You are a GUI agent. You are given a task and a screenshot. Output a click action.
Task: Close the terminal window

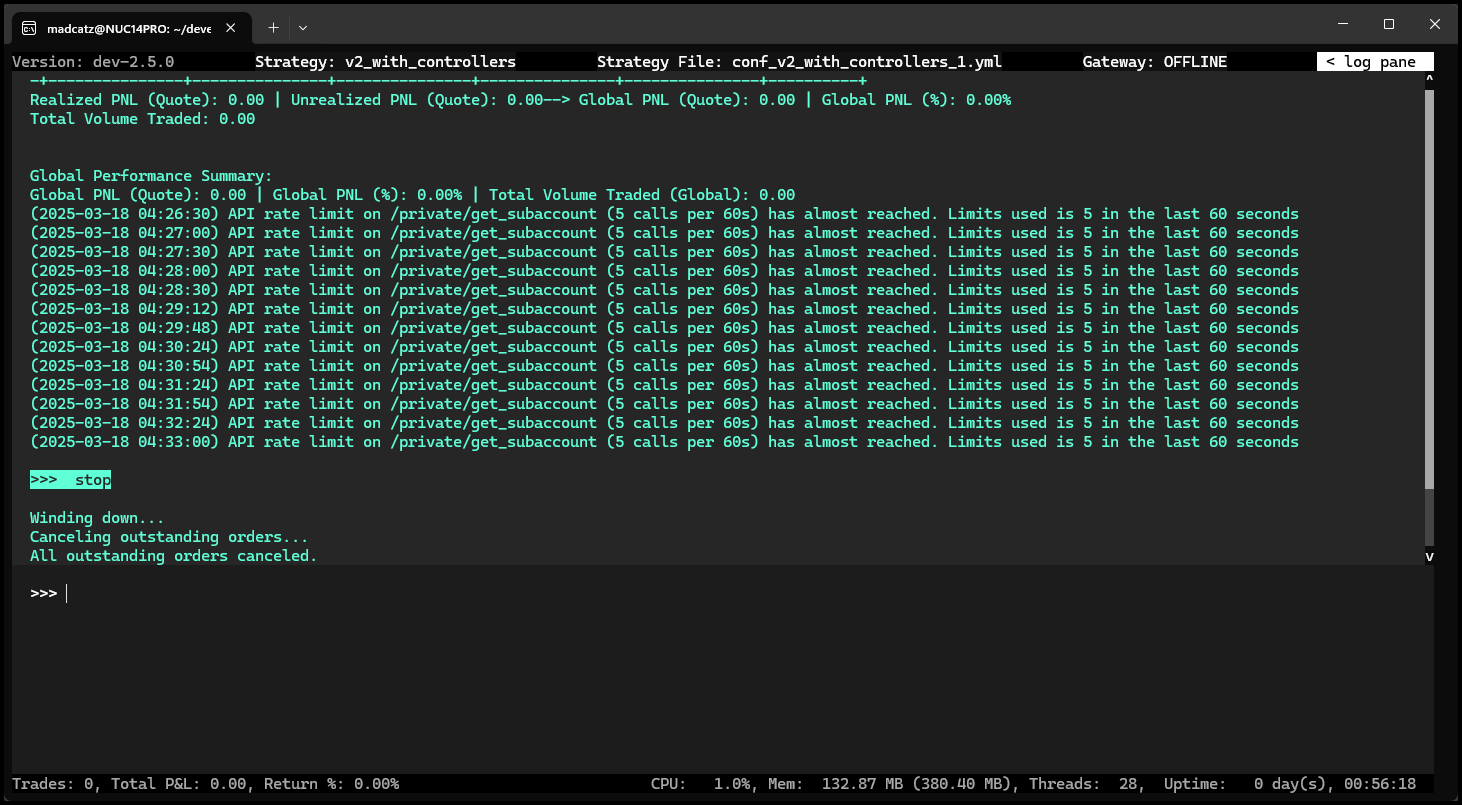coord(1434,24)
